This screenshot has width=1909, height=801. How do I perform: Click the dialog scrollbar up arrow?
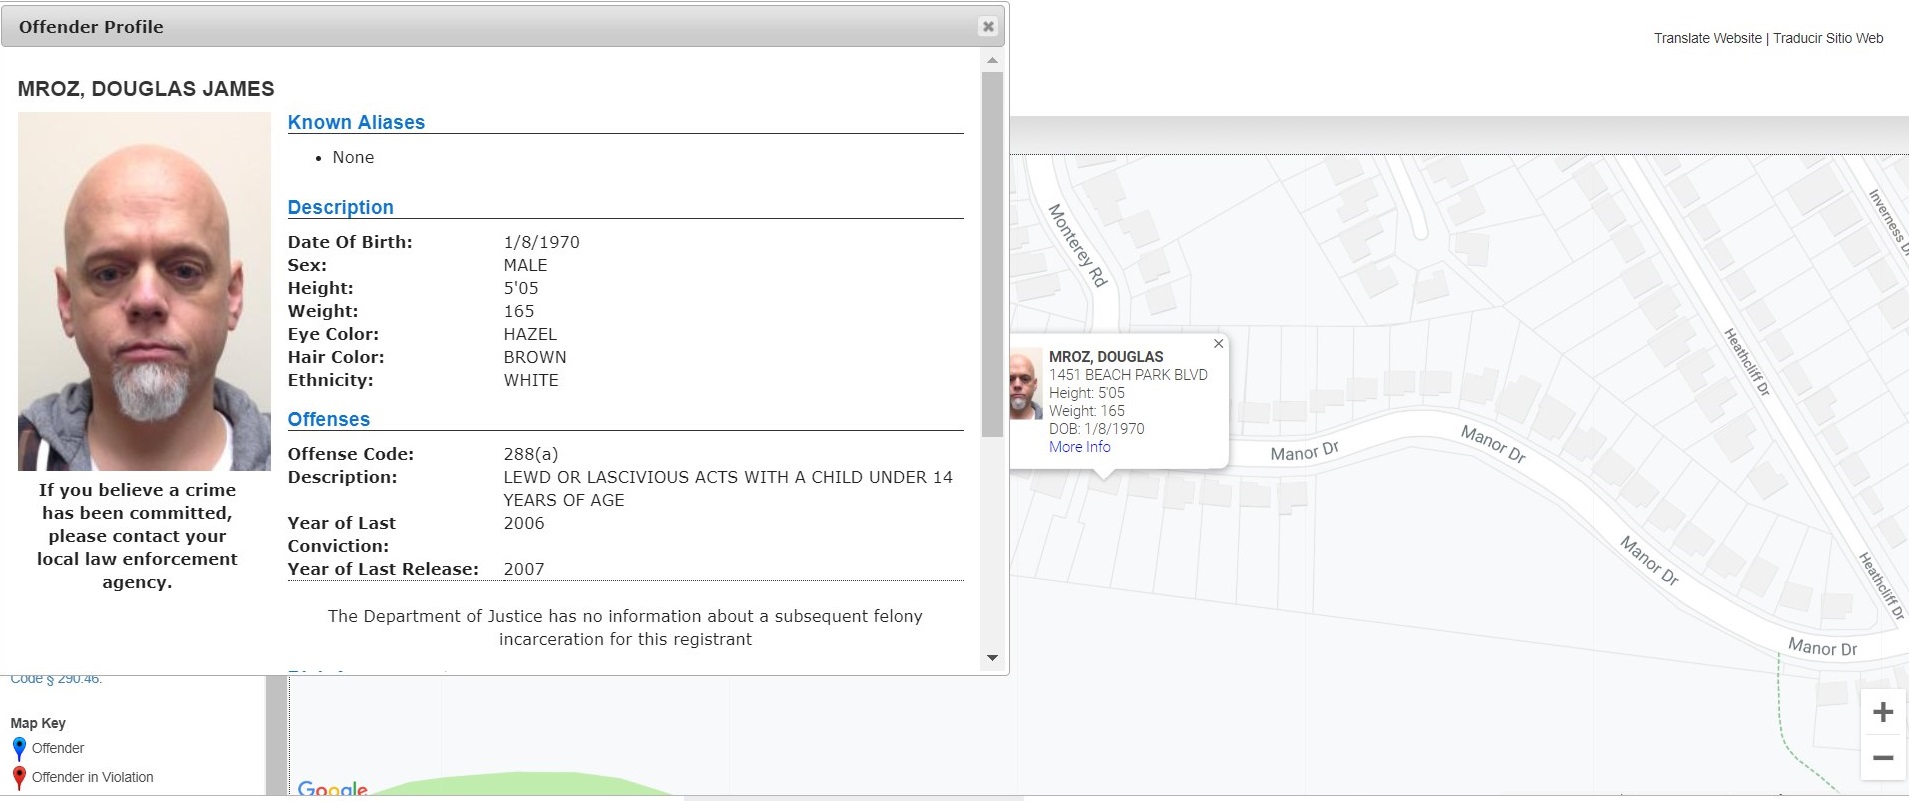click(x=992, y=60)
